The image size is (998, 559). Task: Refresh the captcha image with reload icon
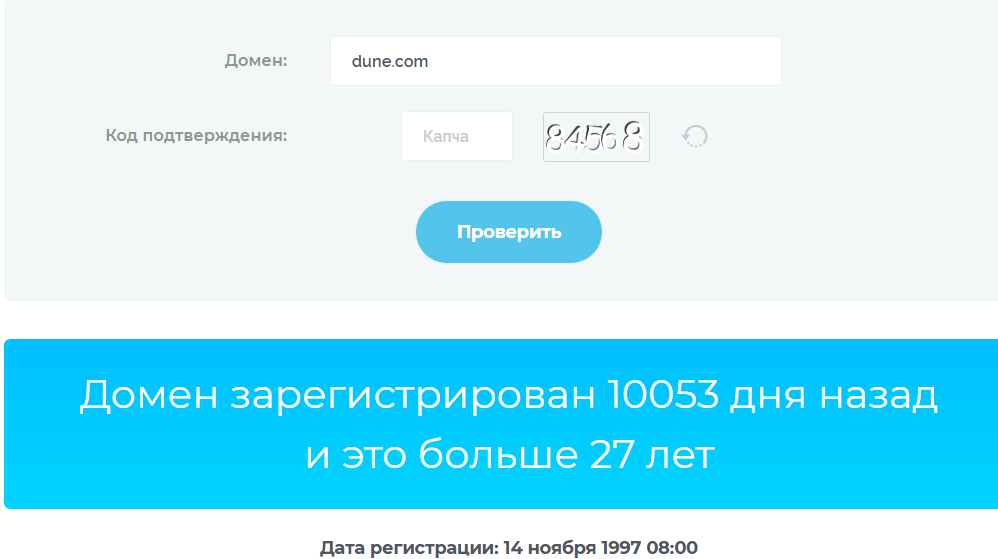point(694,136)
